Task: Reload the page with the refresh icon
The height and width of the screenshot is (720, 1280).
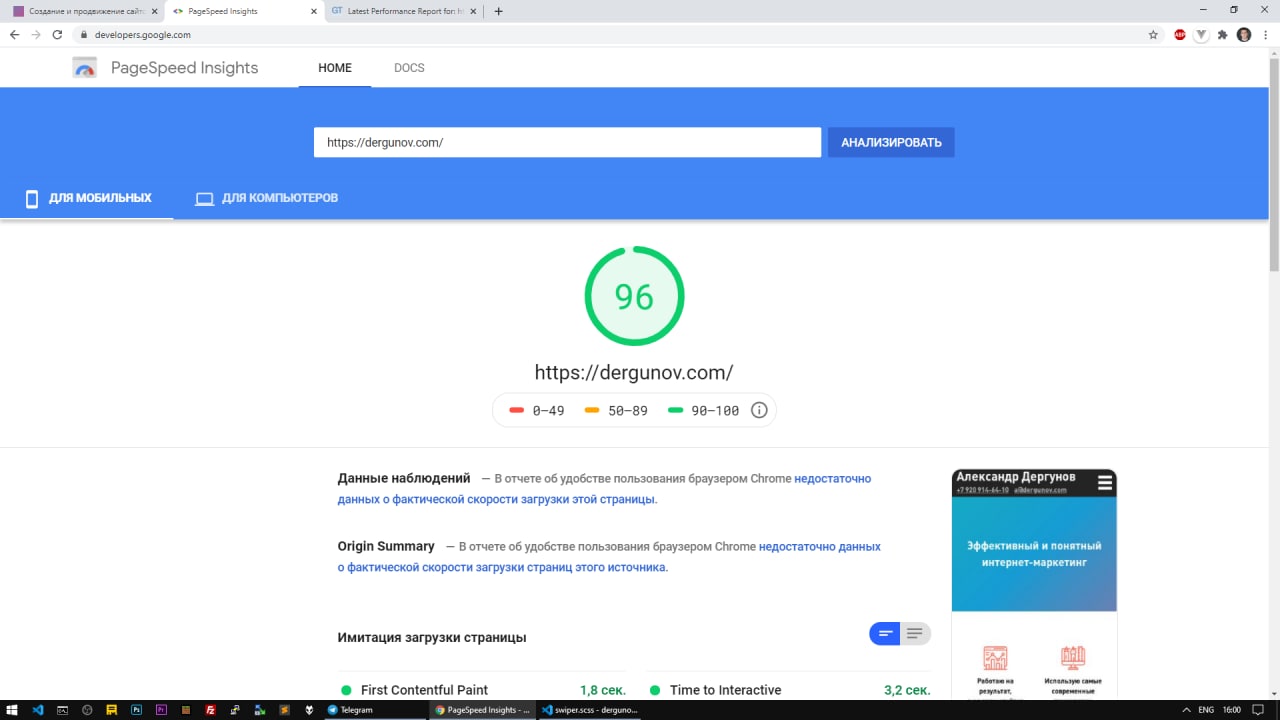Action: [x=57, y=34]
